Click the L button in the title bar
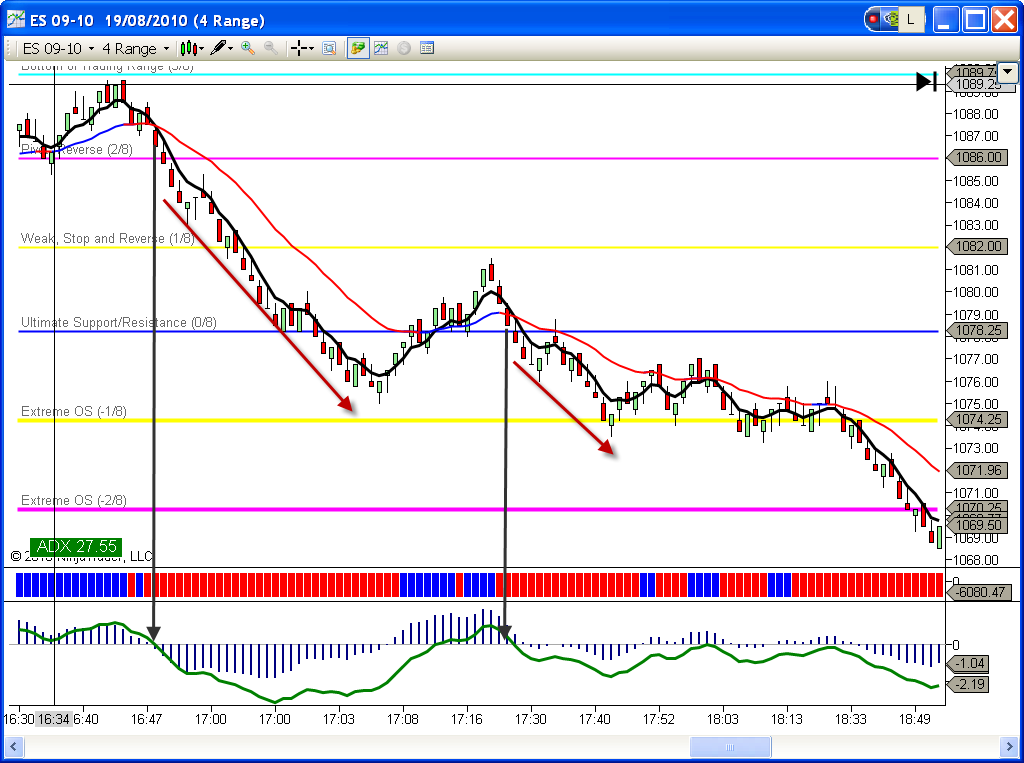Screen dimensions: 1024x763 click(x=911, y=20)
